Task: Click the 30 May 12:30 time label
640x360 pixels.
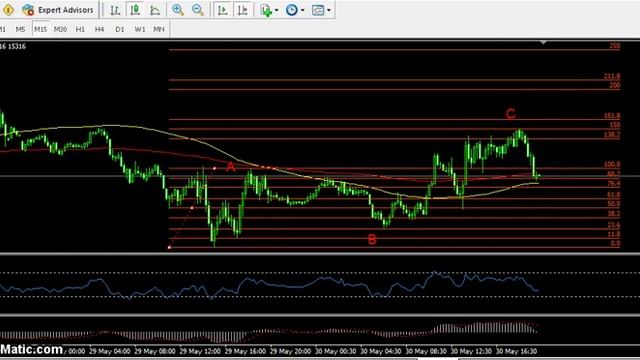Action: pyautogui.click(x=471, y=351)
